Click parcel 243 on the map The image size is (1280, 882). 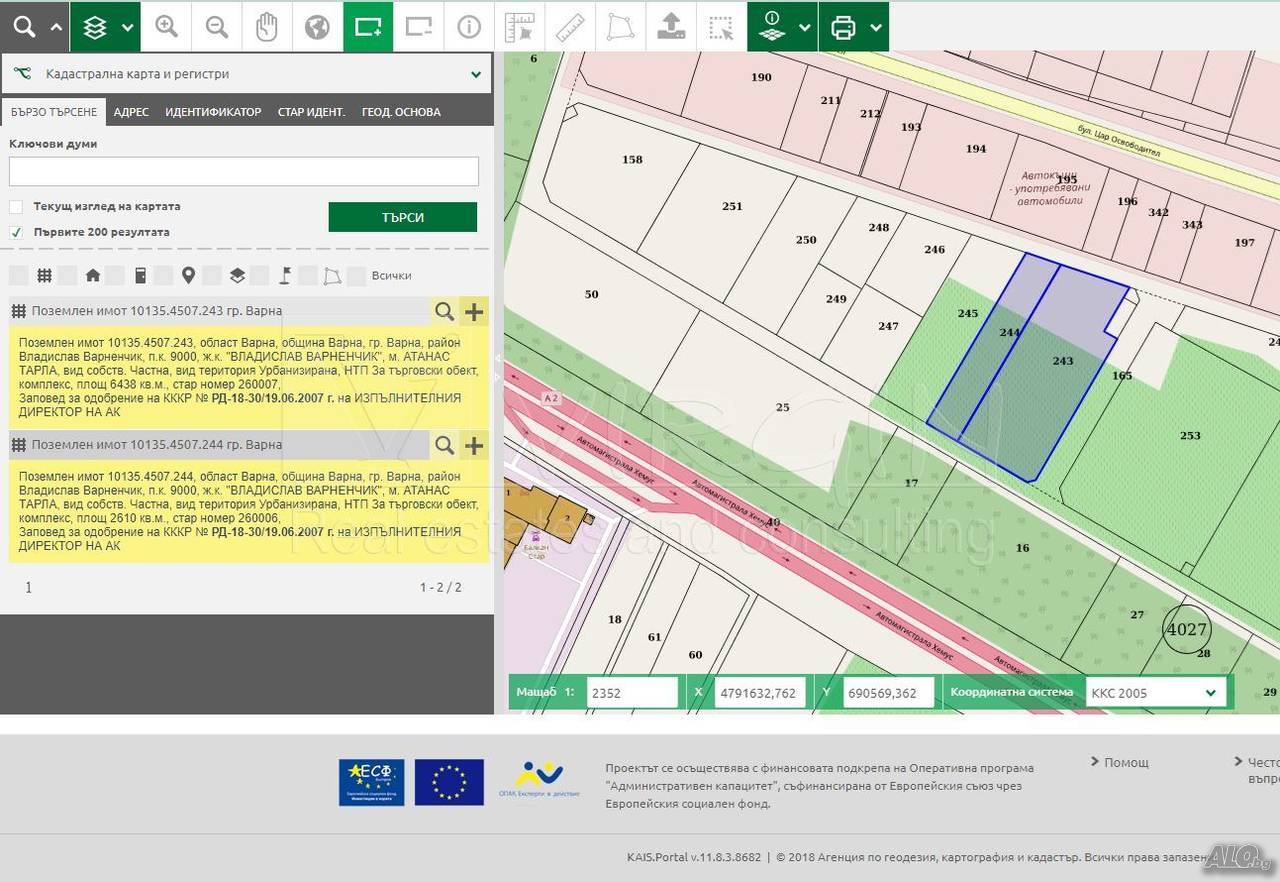[1062, 361]
